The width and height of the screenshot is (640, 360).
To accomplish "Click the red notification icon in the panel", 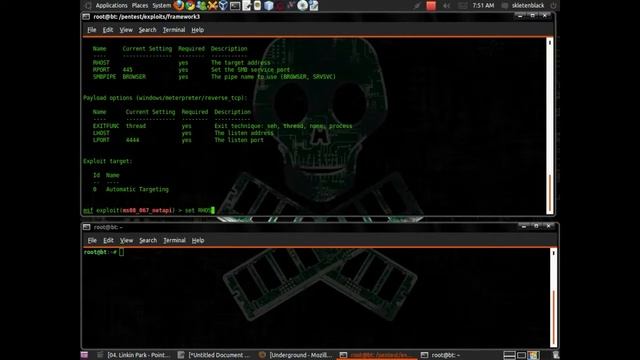I will 431,5.
